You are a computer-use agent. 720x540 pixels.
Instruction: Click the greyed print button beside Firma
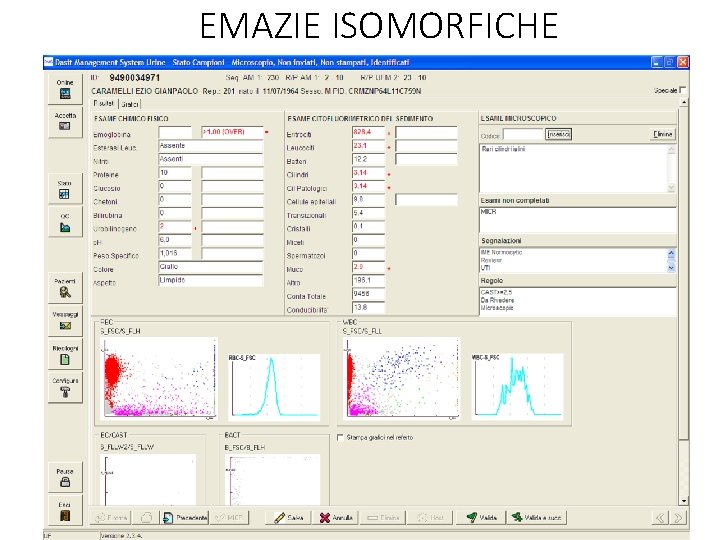coord(146,518)
